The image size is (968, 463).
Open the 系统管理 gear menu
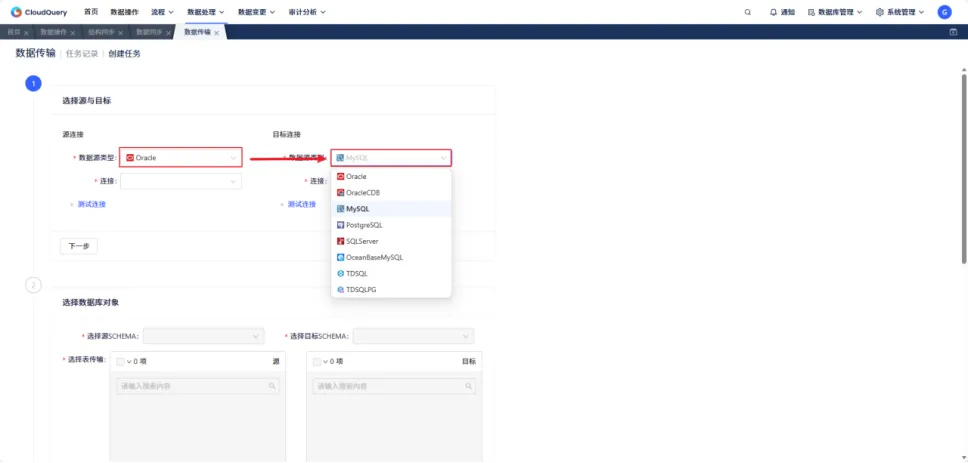(x=899, y=12)
